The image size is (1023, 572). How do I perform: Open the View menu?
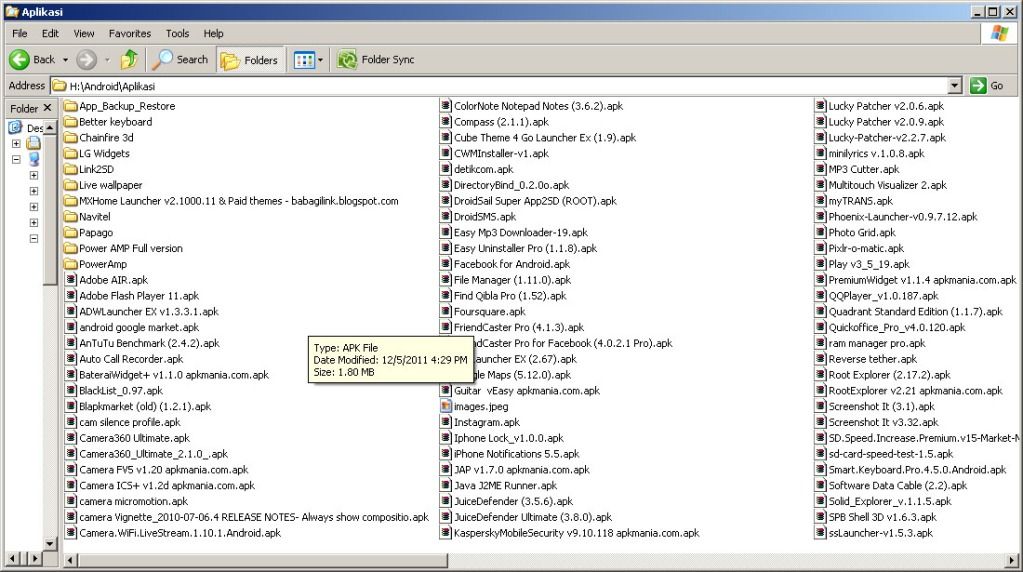tap(84, 33)
